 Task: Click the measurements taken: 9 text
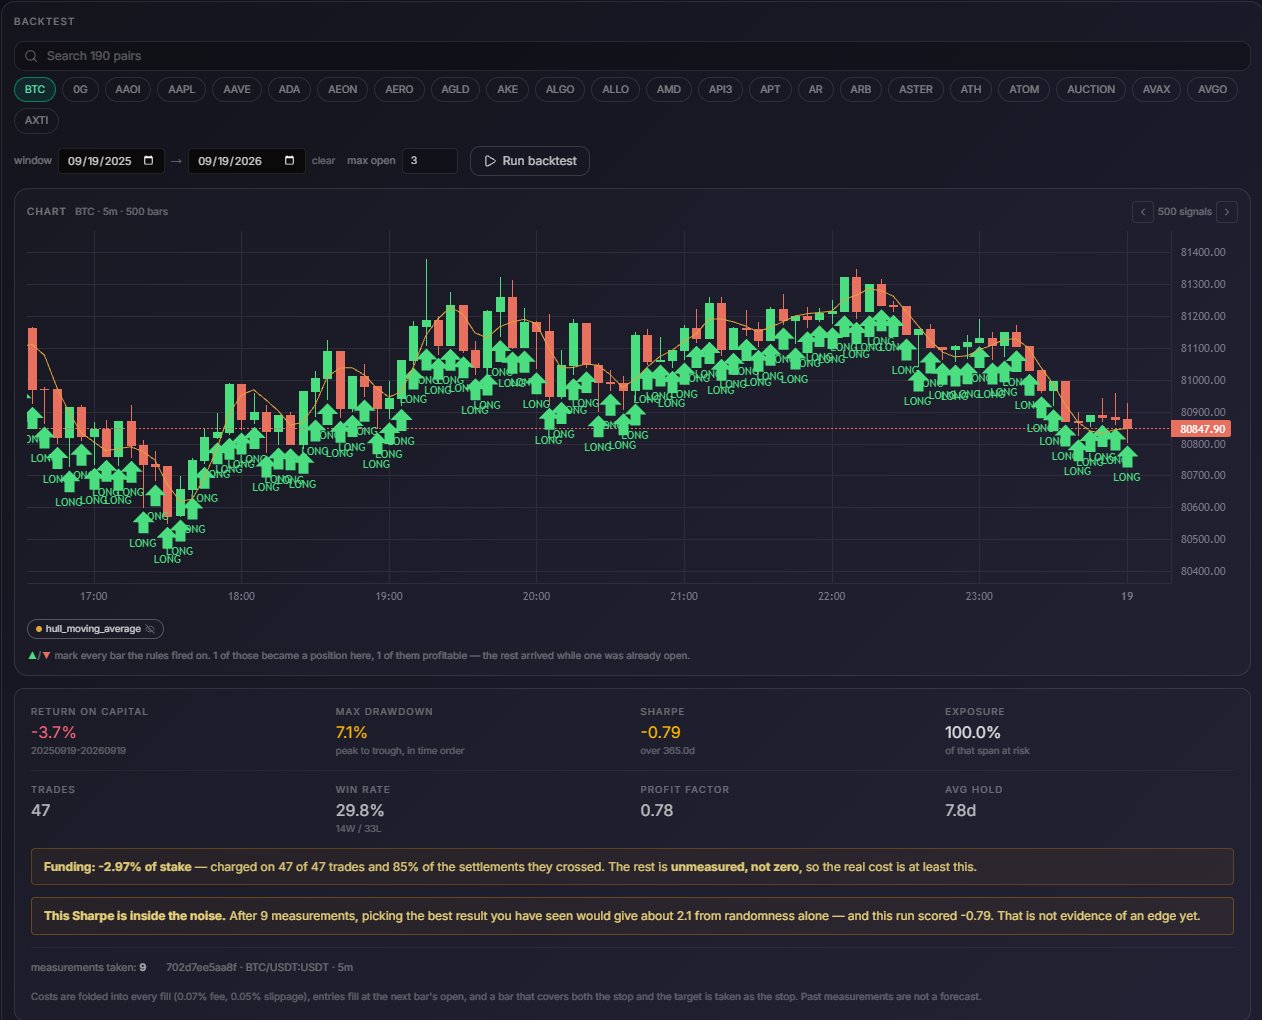coord(89,968)
